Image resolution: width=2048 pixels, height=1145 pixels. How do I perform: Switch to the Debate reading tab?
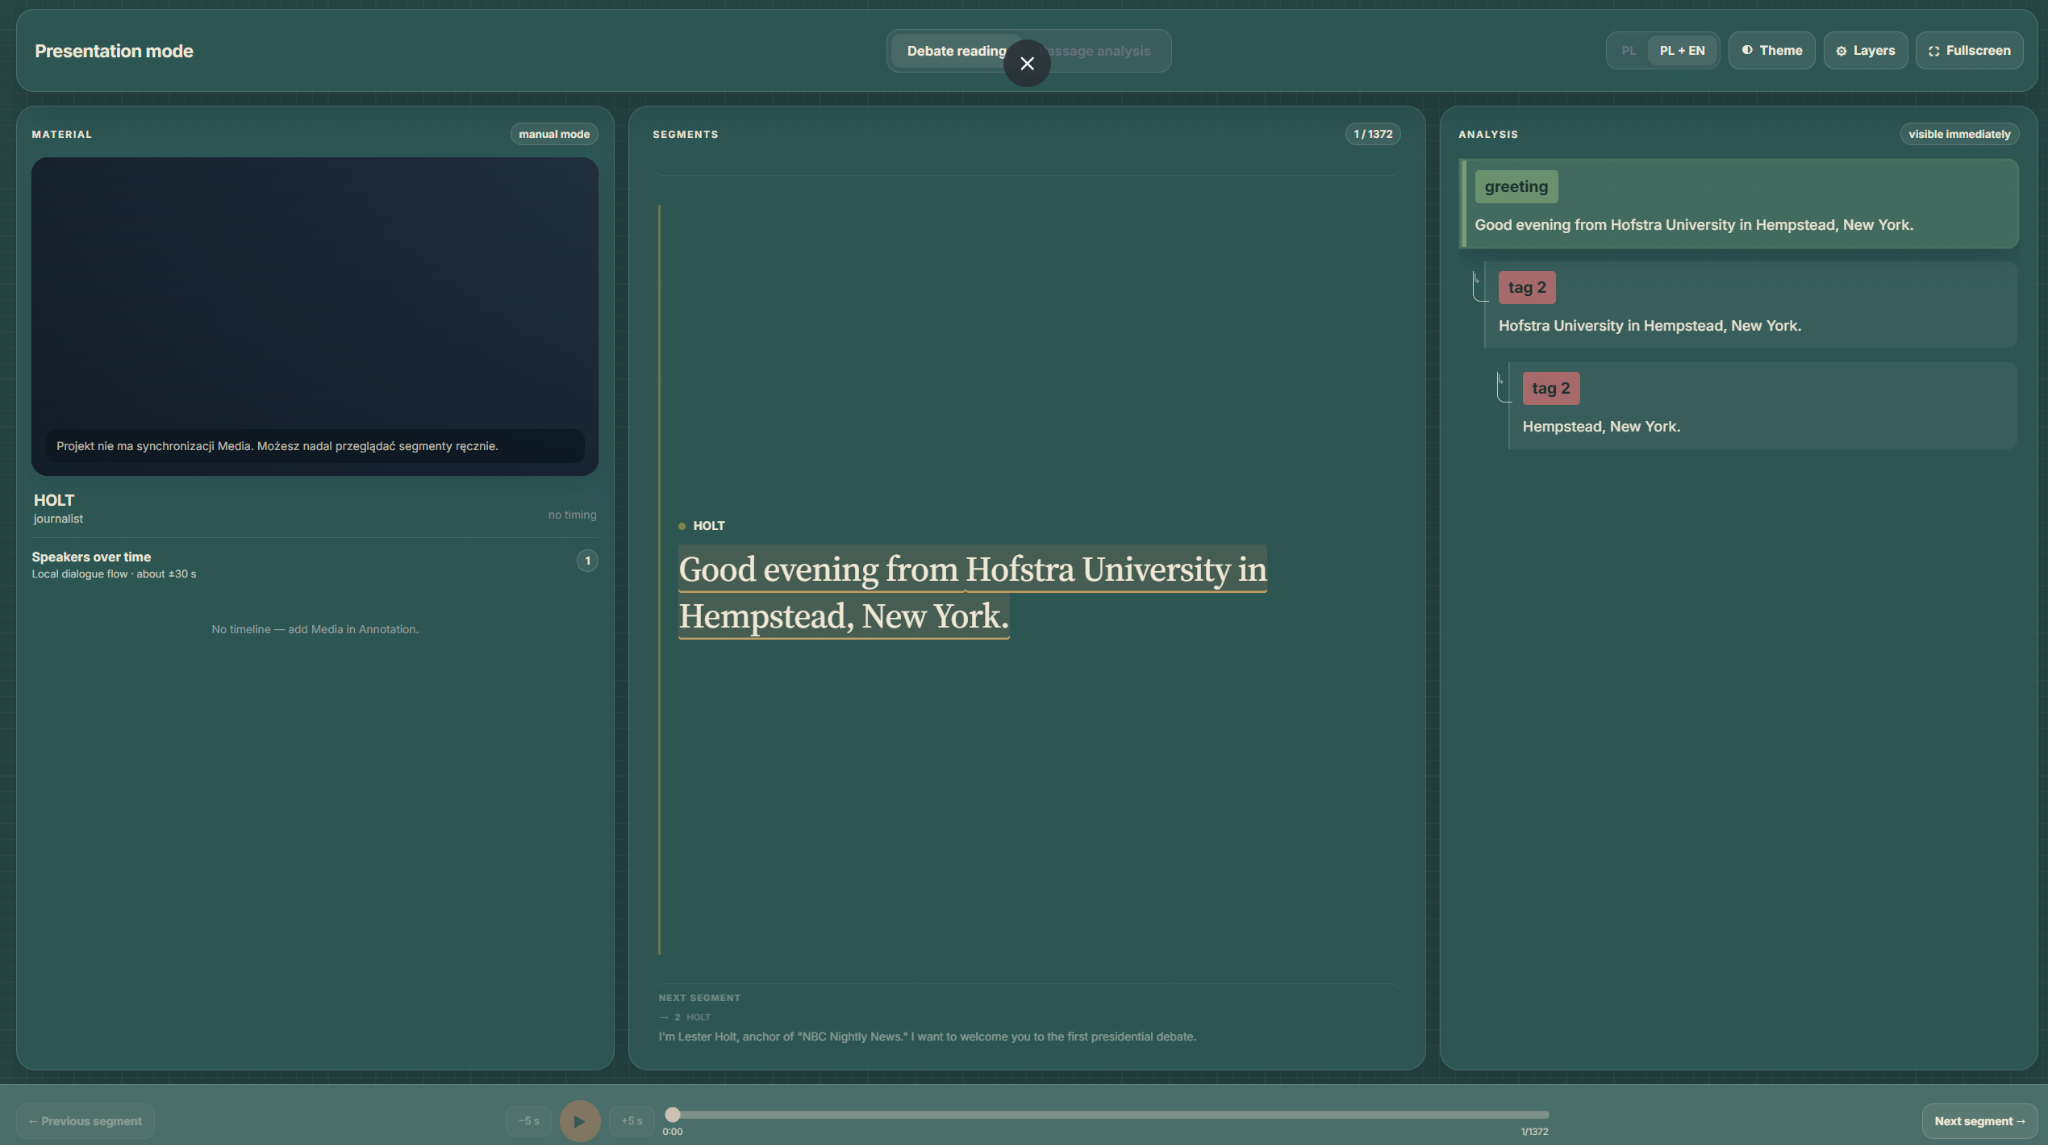(x=956, y=51)
